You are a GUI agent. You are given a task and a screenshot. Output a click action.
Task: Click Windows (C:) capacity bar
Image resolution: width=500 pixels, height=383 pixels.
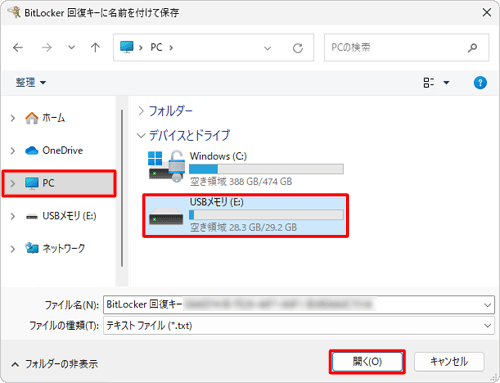click(x=266, y=169)
